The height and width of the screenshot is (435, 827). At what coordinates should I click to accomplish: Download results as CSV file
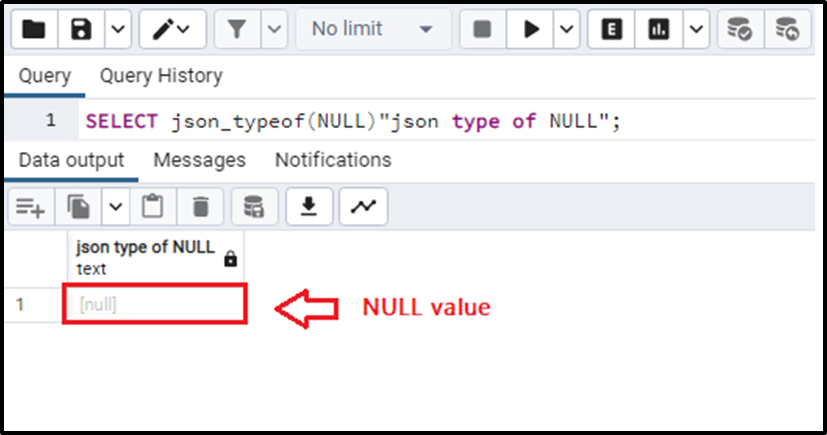click(x=309, y=207)
